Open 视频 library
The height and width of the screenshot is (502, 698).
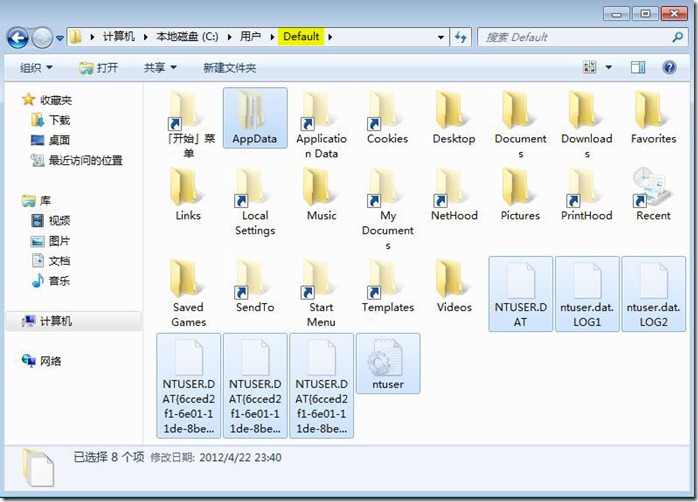point(51,220)
